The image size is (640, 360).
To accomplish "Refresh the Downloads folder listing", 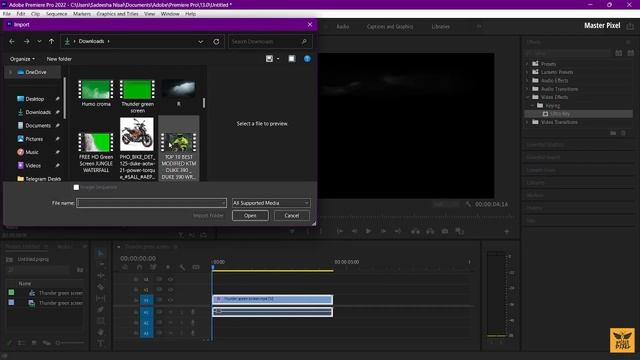I will click(x=216, y=42).
